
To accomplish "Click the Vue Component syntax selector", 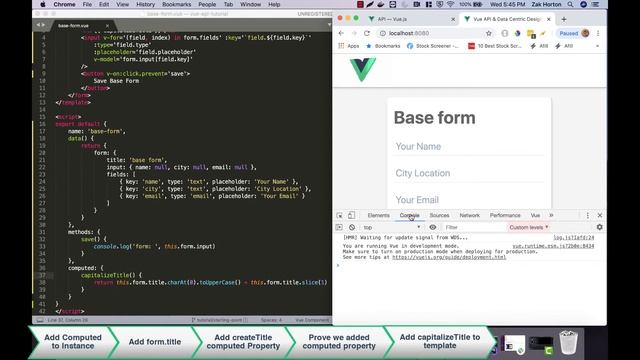I will [x=312, y=320].
